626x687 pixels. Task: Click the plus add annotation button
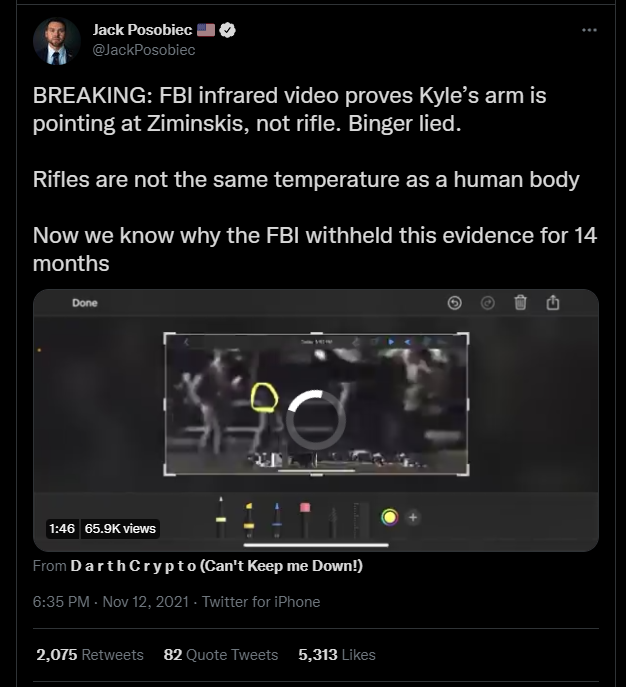tap(413, 517)
